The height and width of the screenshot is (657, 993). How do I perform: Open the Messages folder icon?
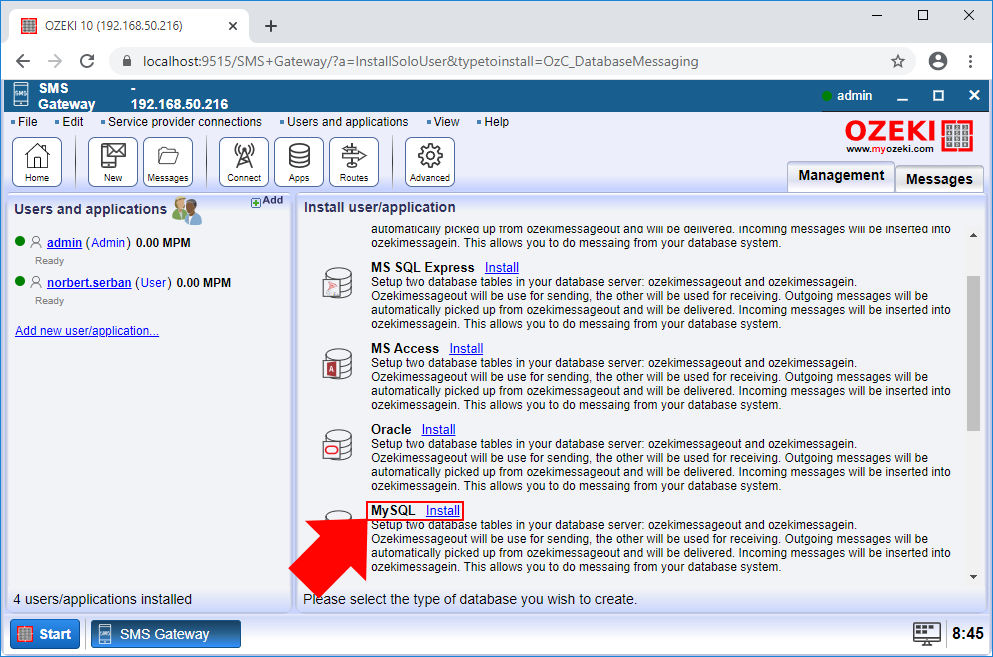[168, 160]
